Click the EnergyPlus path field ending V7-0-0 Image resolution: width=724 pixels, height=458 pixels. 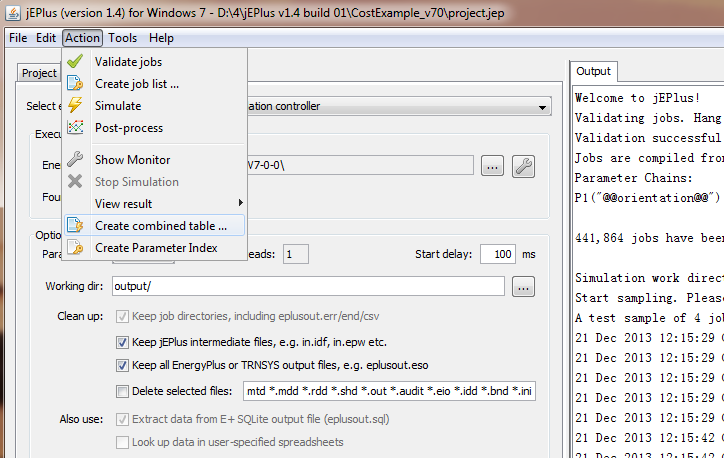[360, 165]
